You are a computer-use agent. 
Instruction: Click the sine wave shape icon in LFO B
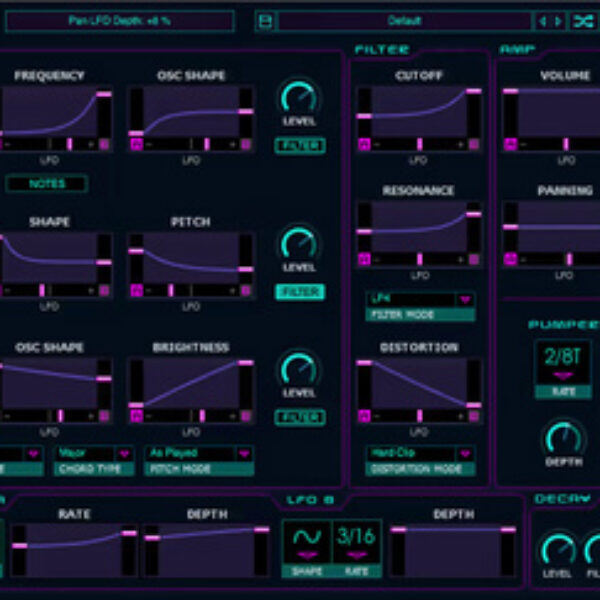coord(307,537)
